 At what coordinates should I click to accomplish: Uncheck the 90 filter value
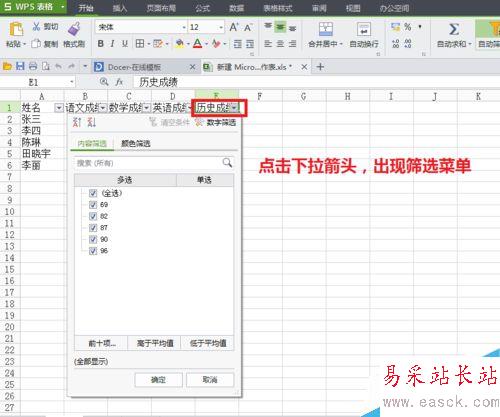[x=93, y=239]
